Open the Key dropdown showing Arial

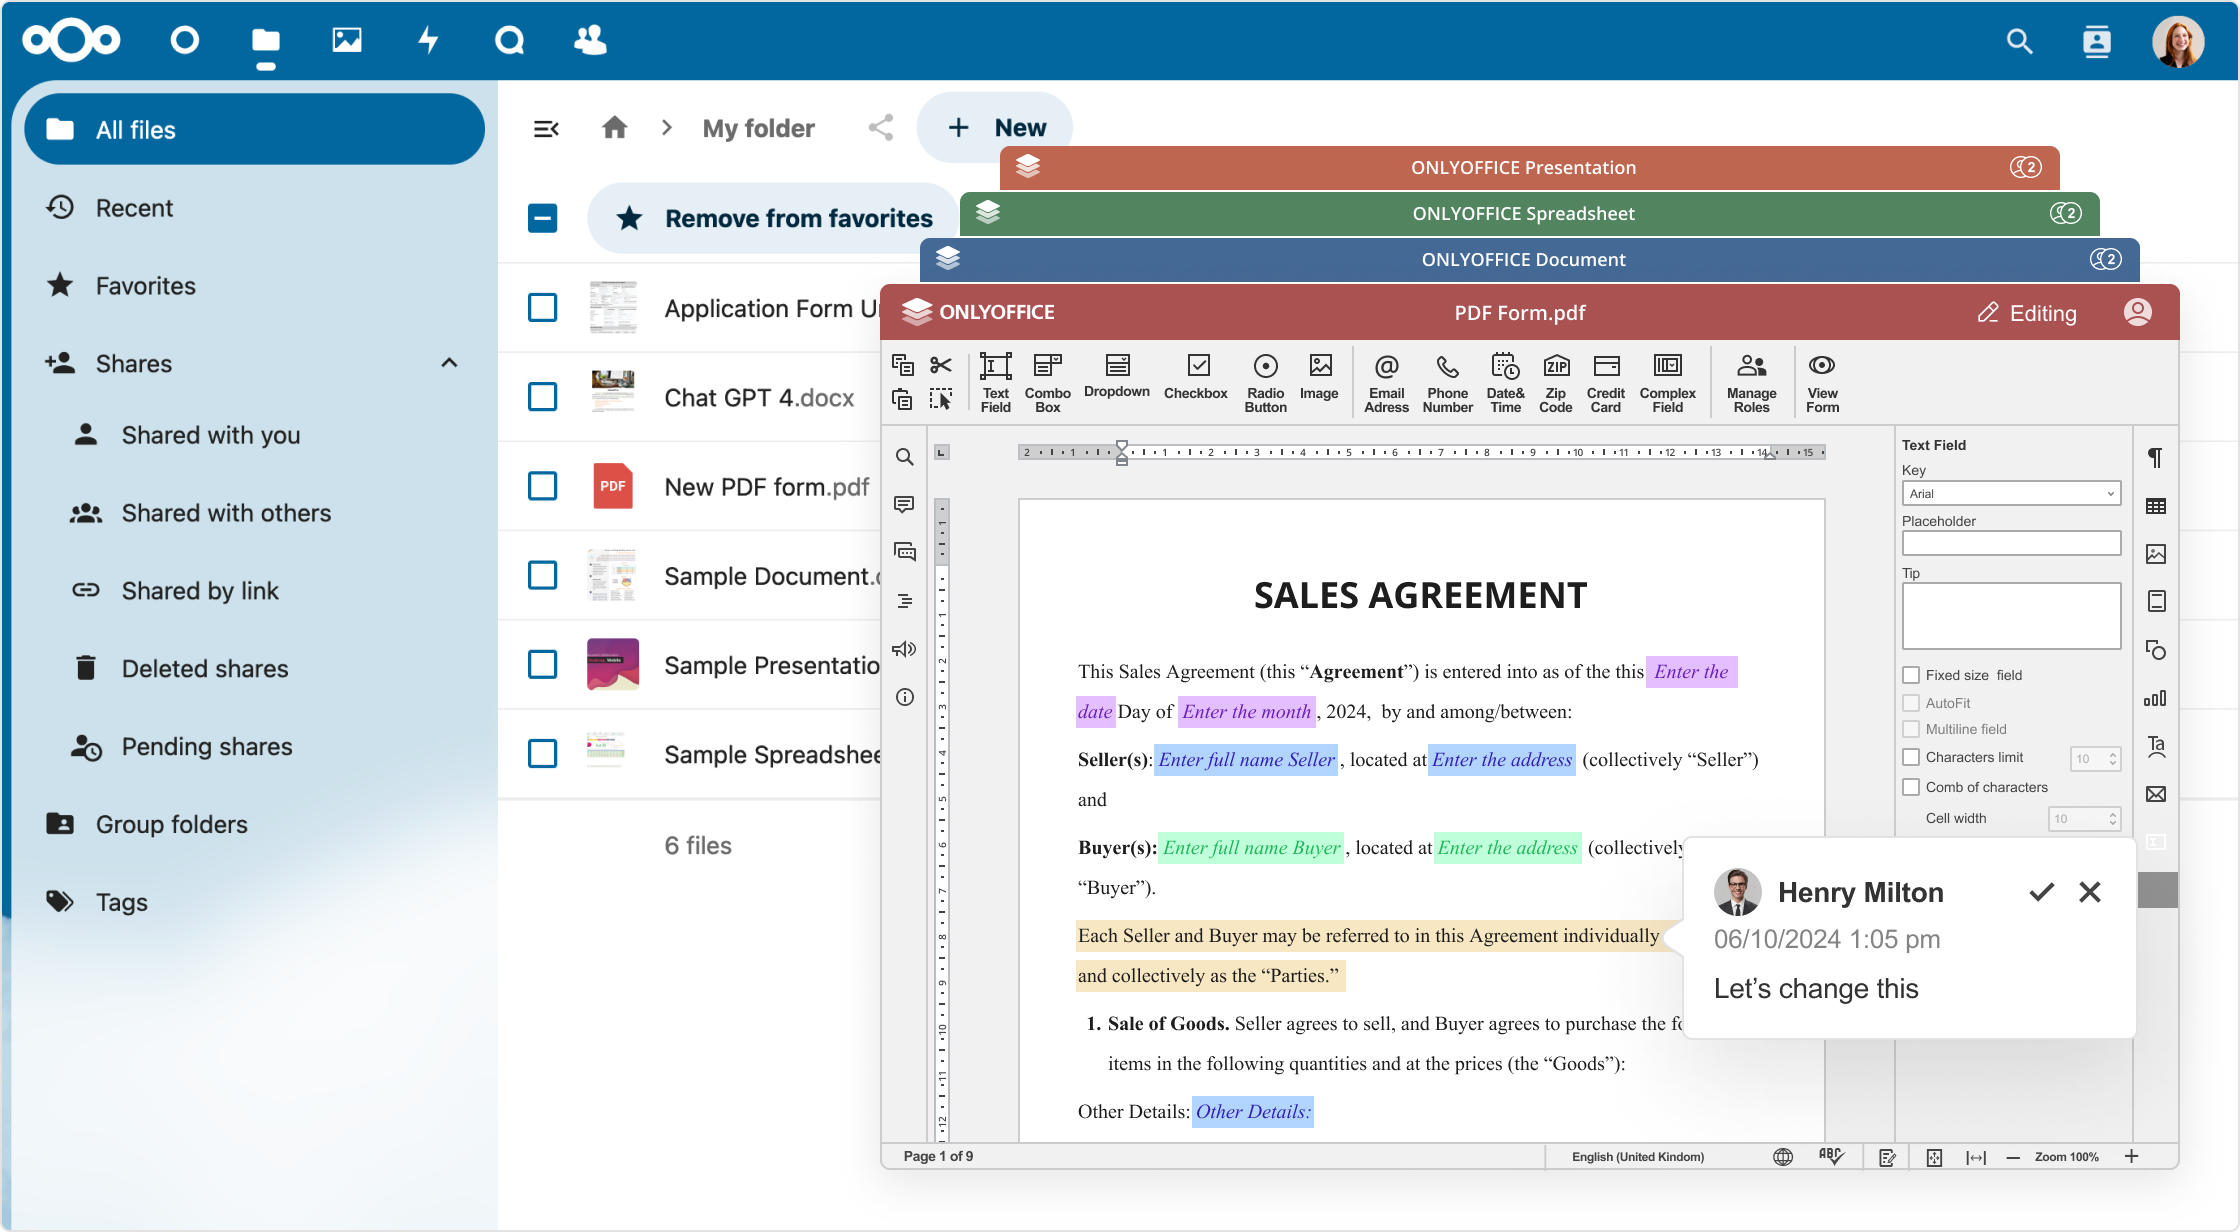(x=2010, y=493)
